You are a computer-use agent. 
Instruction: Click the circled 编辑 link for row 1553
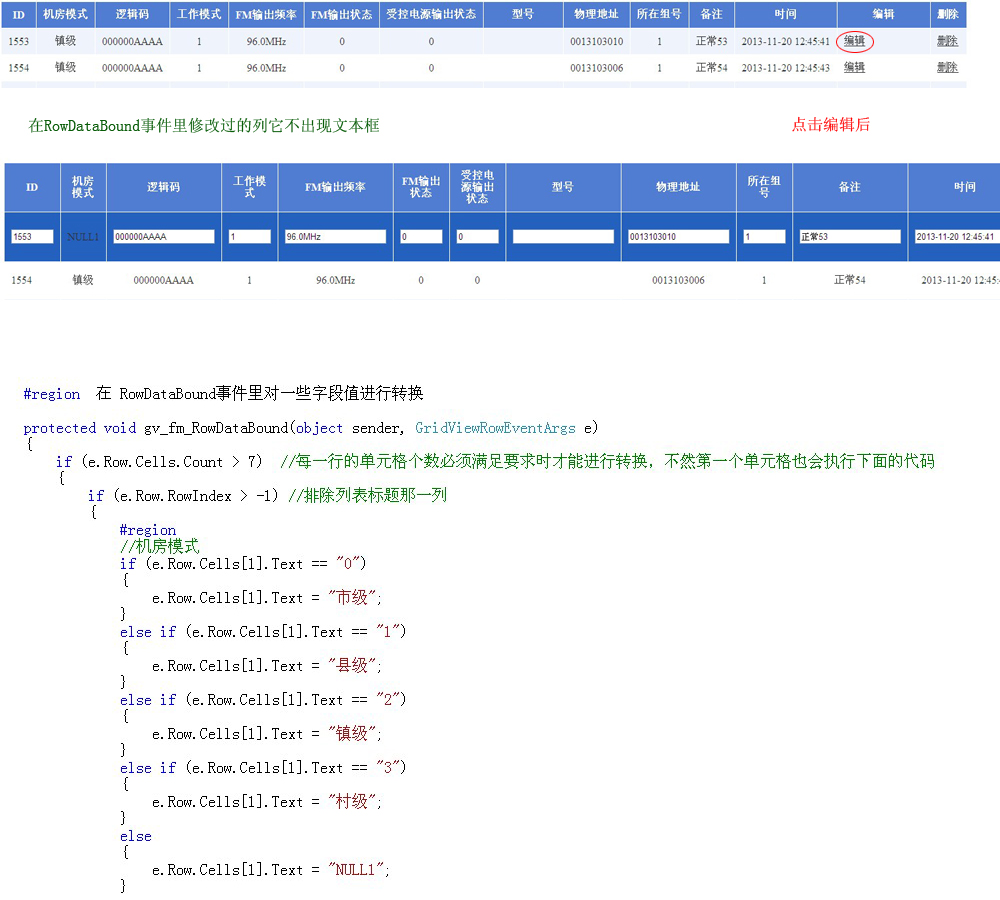[x=855, y=41]
